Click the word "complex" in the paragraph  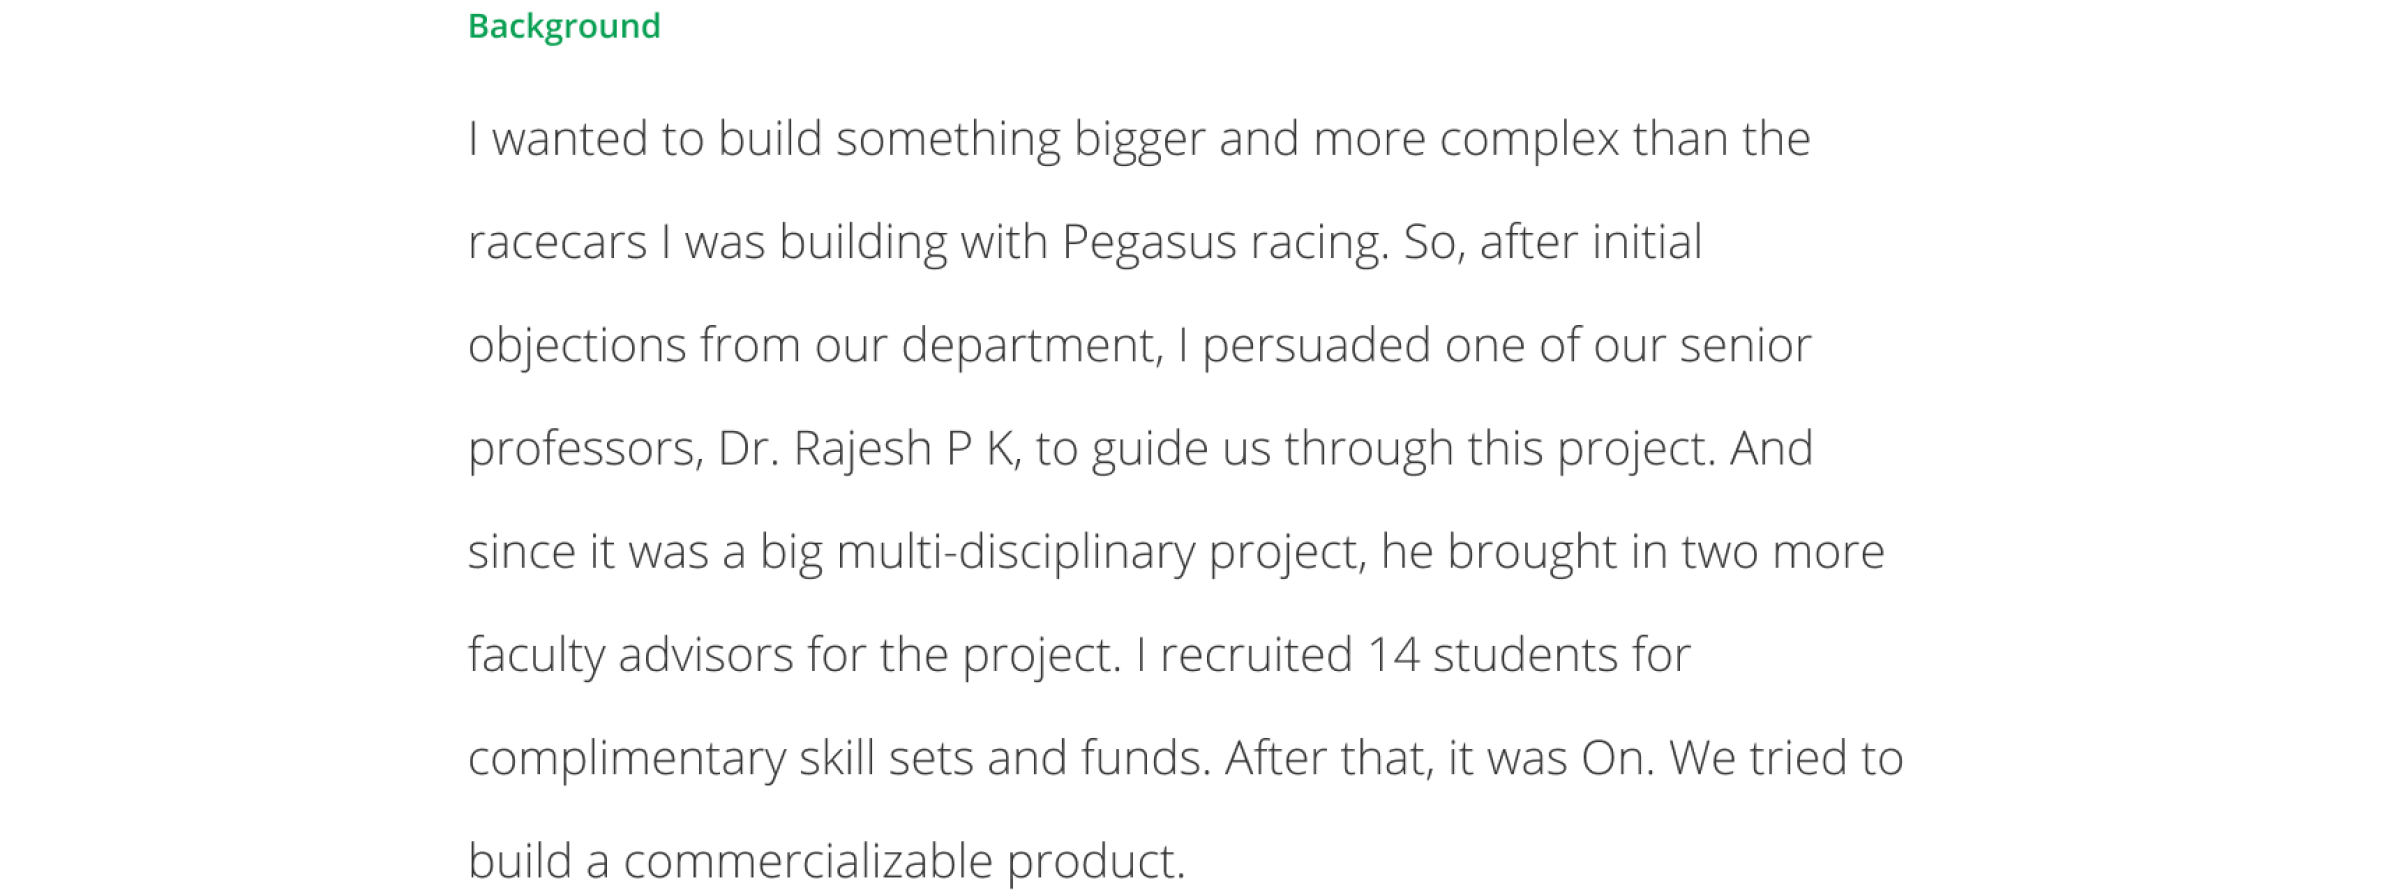coord(1529,139)
